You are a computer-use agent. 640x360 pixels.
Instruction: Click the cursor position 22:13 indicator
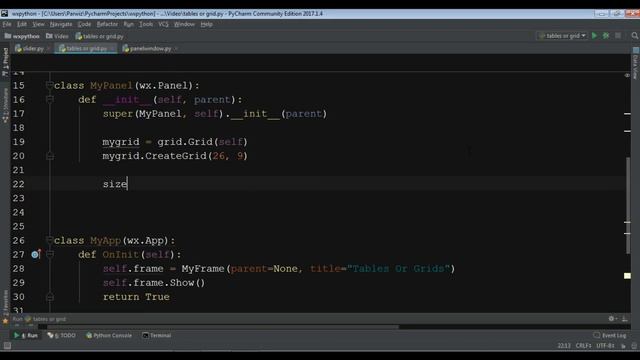pyautogui.click(x=564, y=346)
